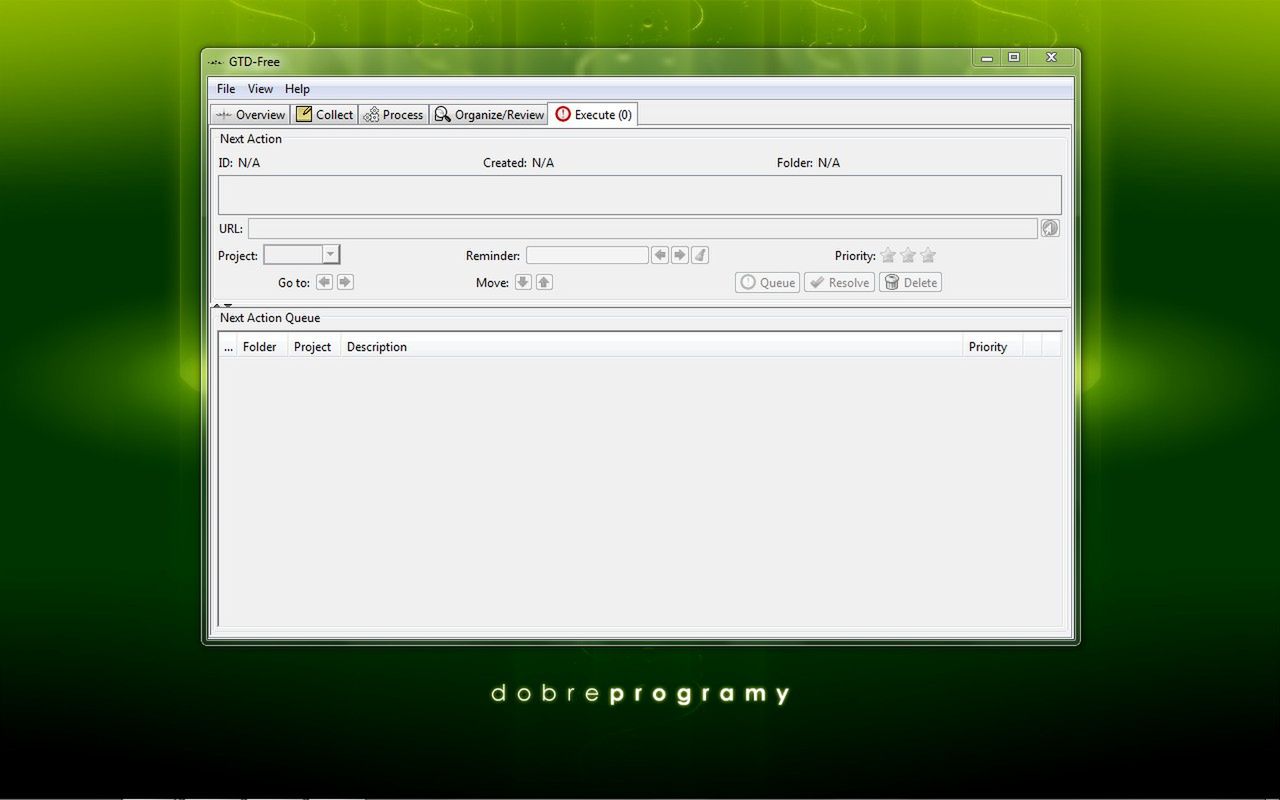
Task: Shift reminder date back one day
Action: pyautogui.click(x=660, y=255)
